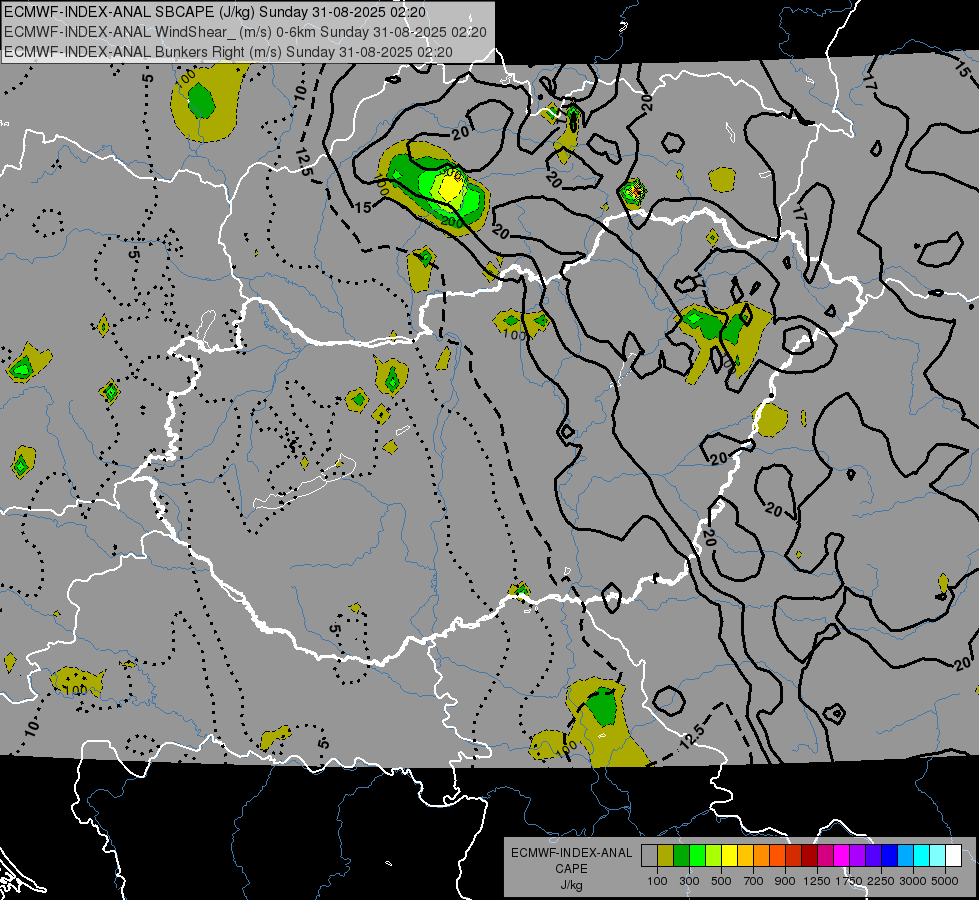Click the legend tick label 2250

[880, 881]
